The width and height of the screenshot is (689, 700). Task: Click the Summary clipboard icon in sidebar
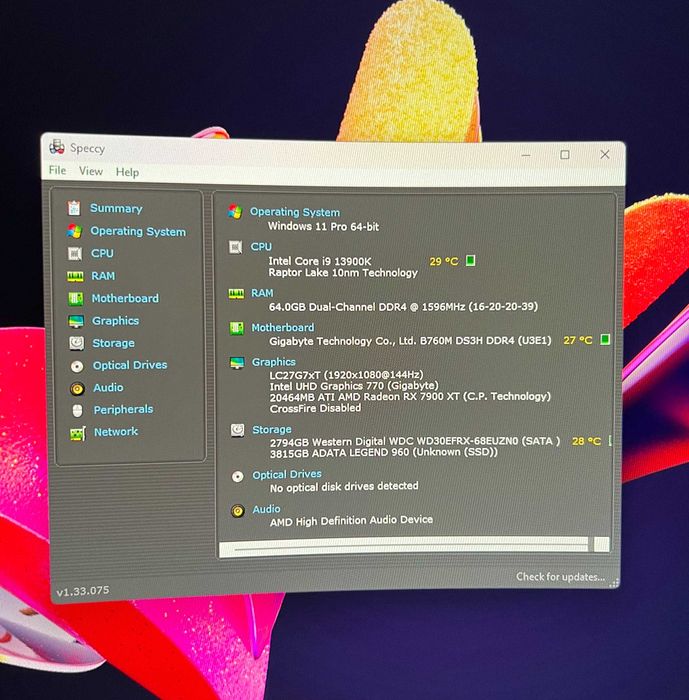74,208
